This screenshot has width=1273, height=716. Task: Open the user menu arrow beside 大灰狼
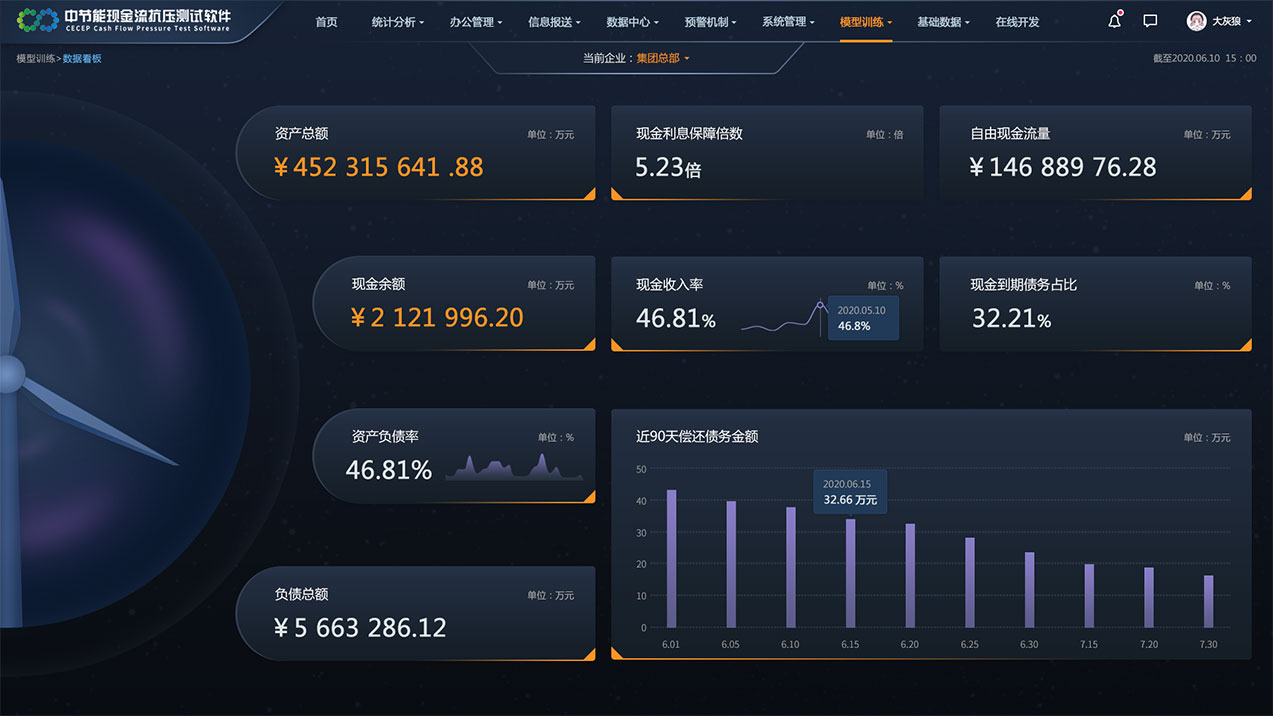coord(1247,21)
